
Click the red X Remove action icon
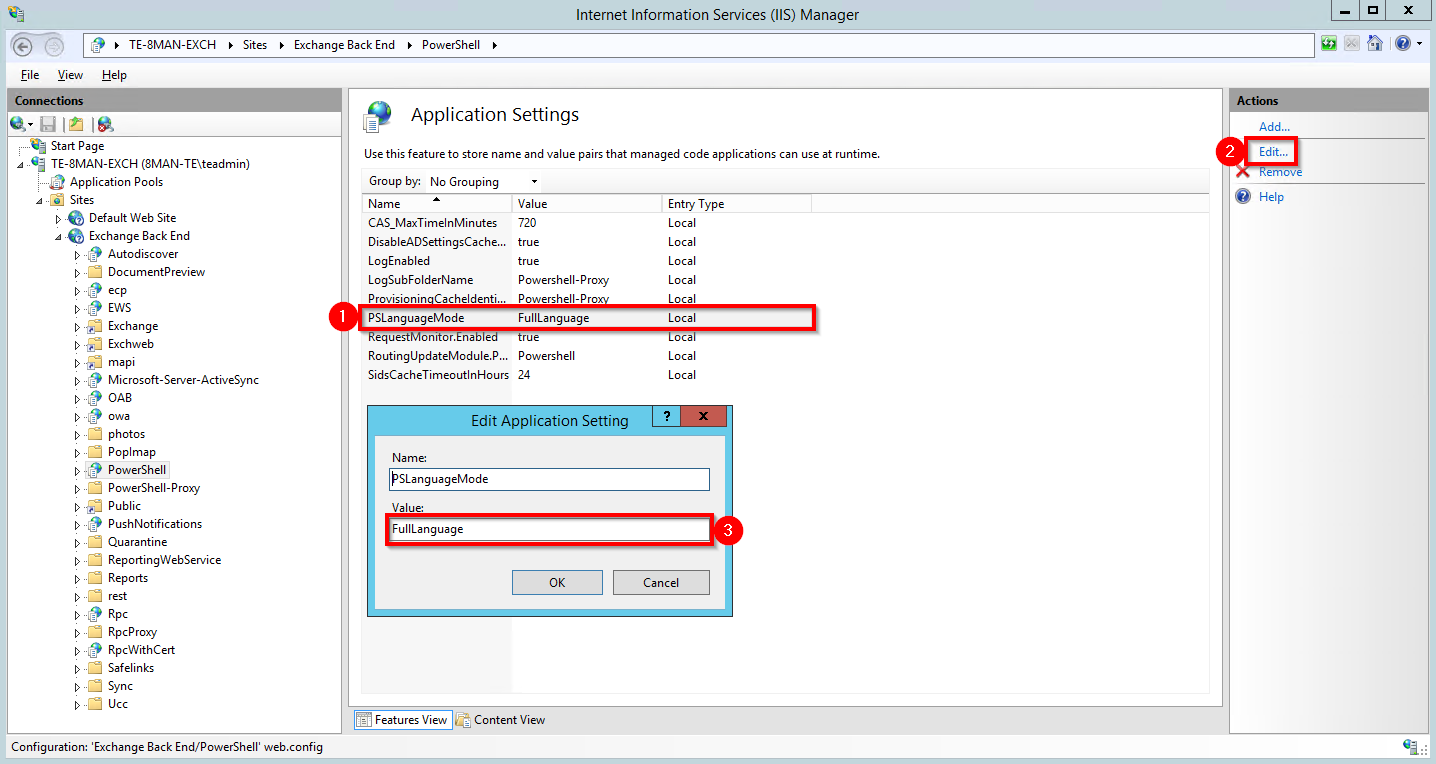[1243, 172]
